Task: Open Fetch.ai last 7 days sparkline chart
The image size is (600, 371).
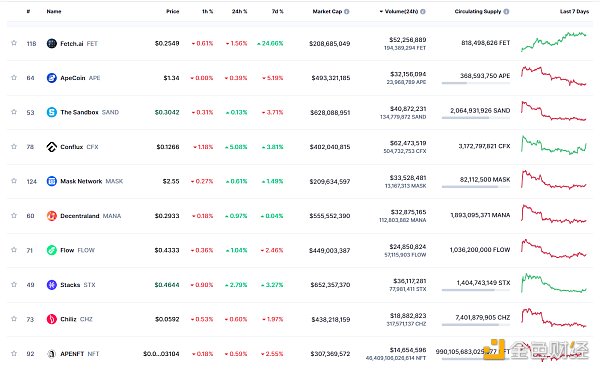Action: pyautogui.click(x=554, y=42)
